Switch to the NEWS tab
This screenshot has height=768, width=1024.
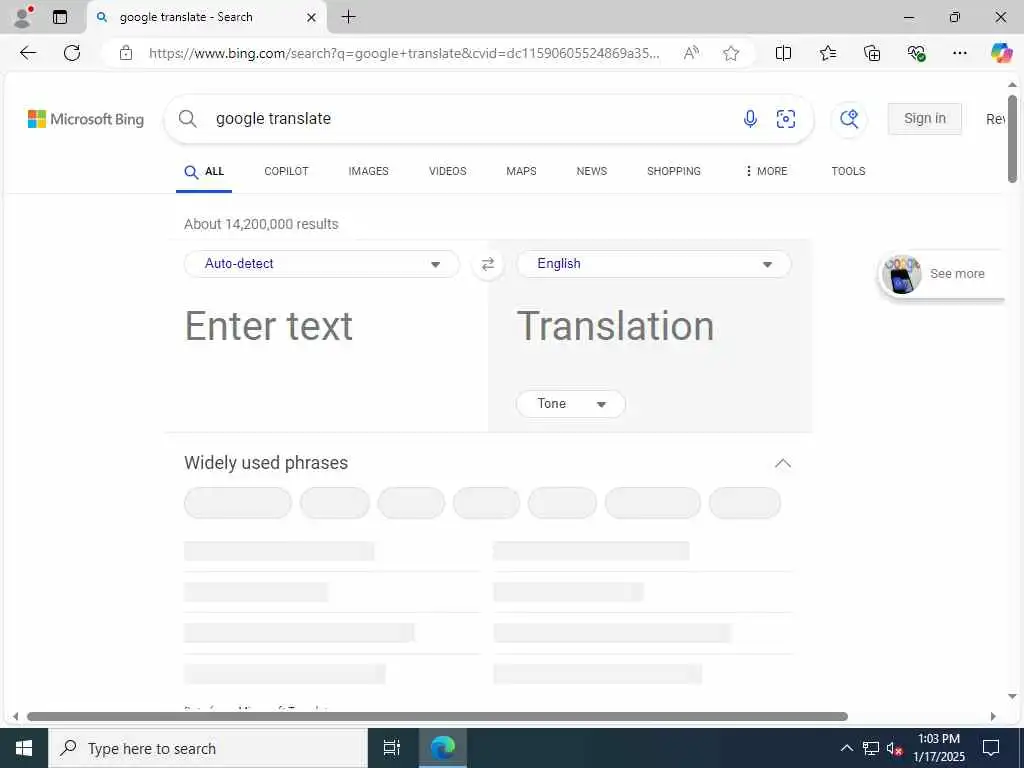[592, 171]
